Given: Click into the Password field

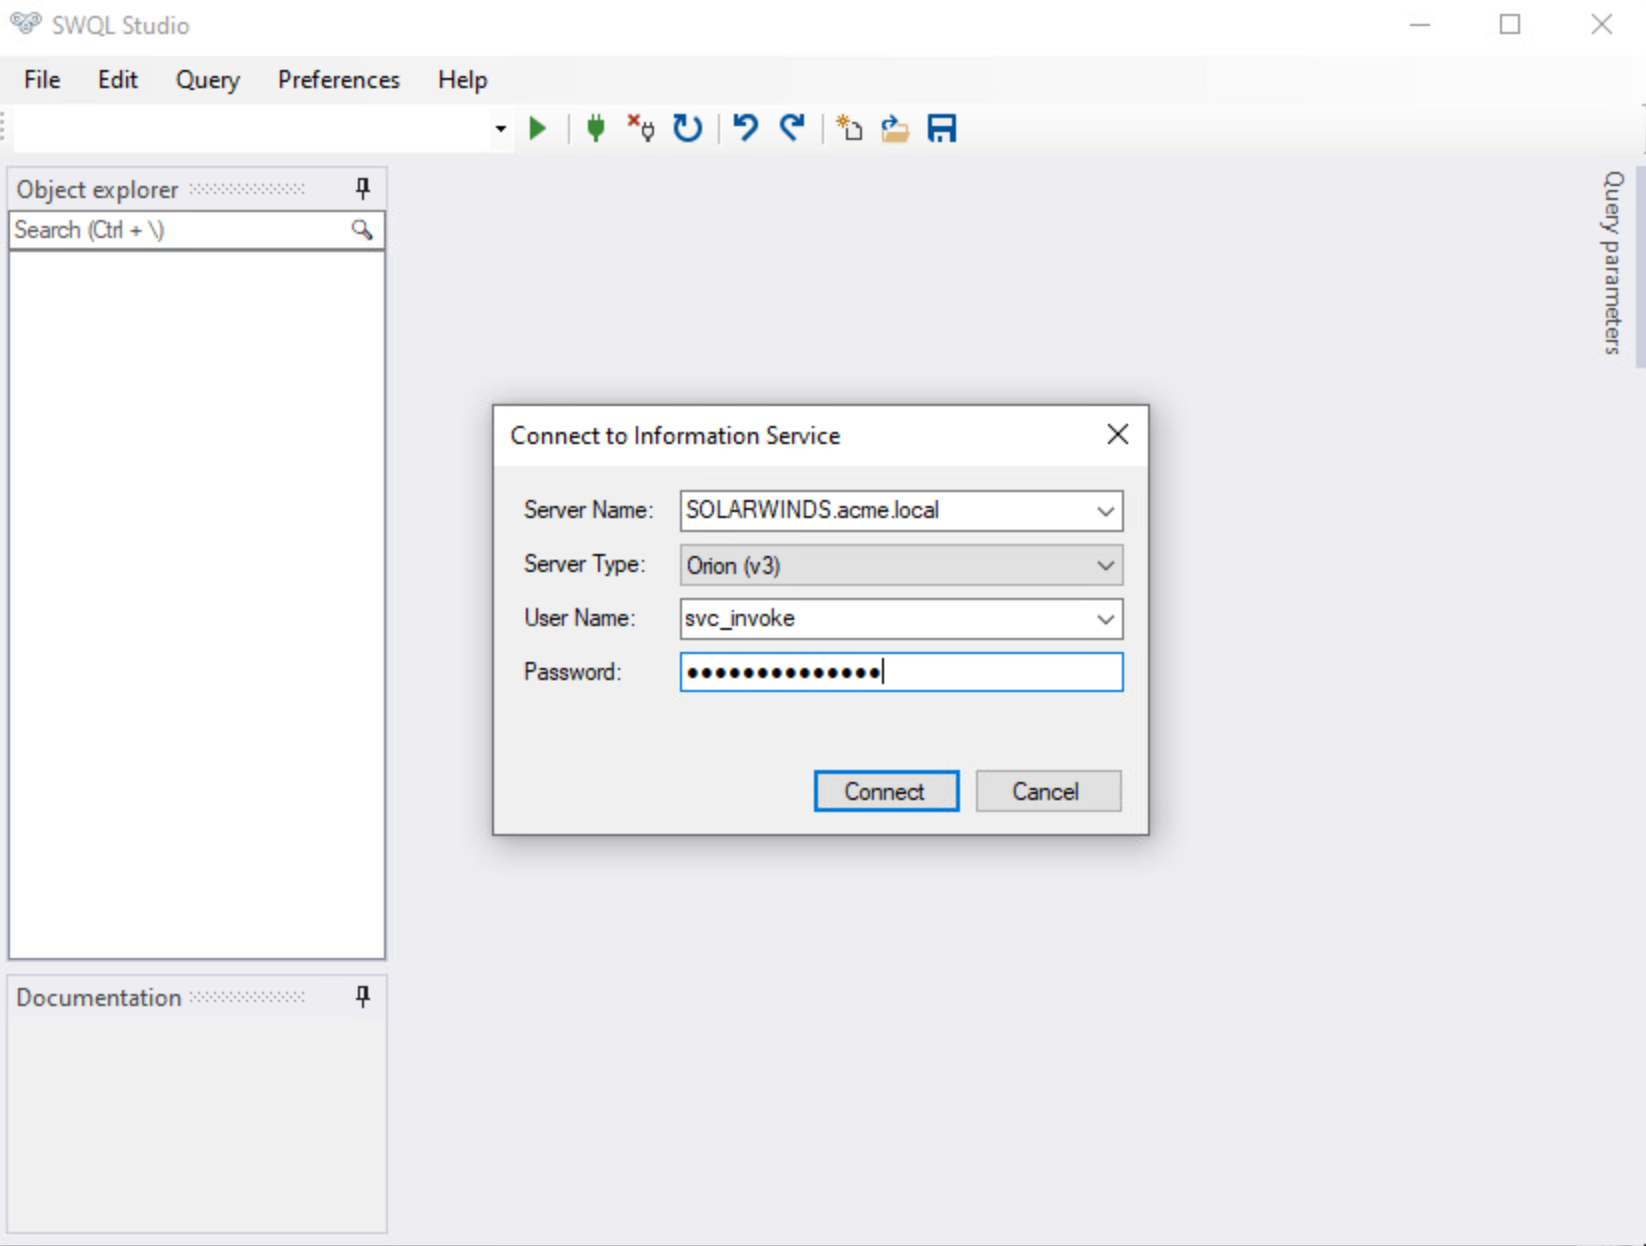Looking at the screenshot, I should (901, 672).
